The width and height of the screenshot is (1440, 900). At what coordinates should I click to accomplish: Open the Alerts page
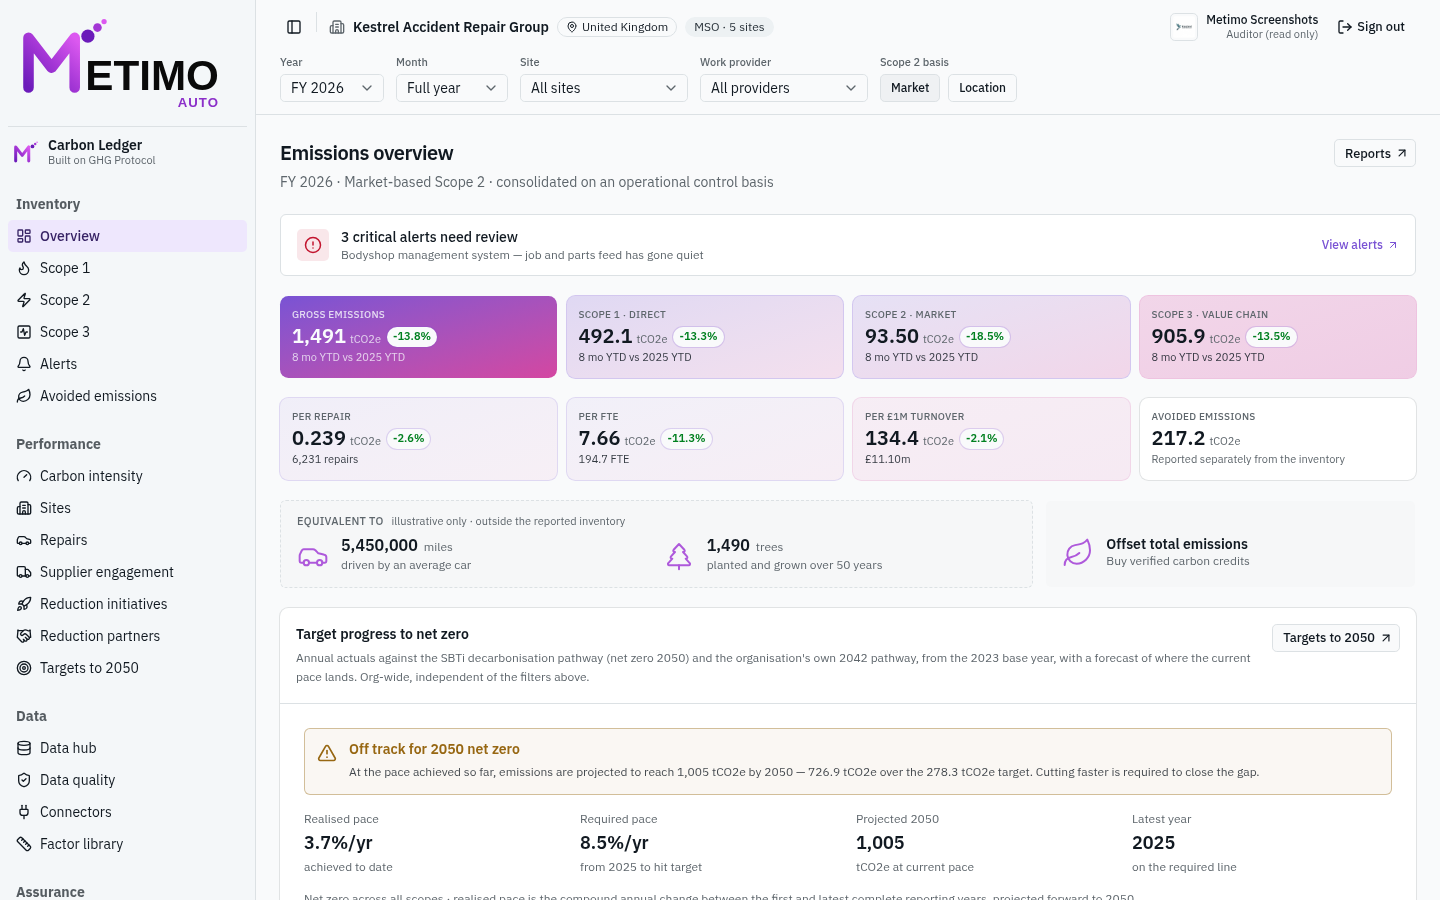(128, 364)
